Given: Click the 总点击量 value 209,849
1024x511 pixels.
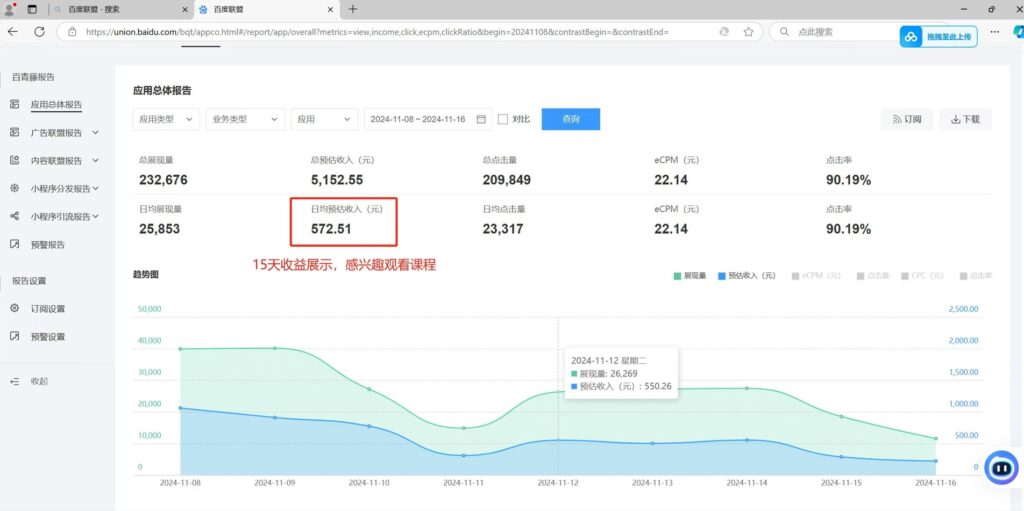Looking at the screenshot, I should pos(507,180).
